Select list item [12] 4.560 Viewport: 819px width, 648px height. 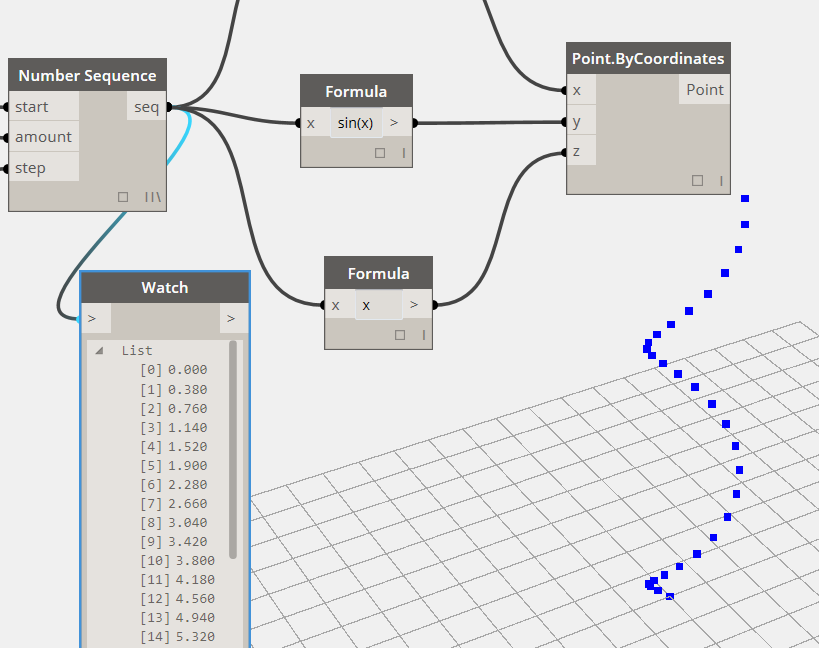[178, 598]
